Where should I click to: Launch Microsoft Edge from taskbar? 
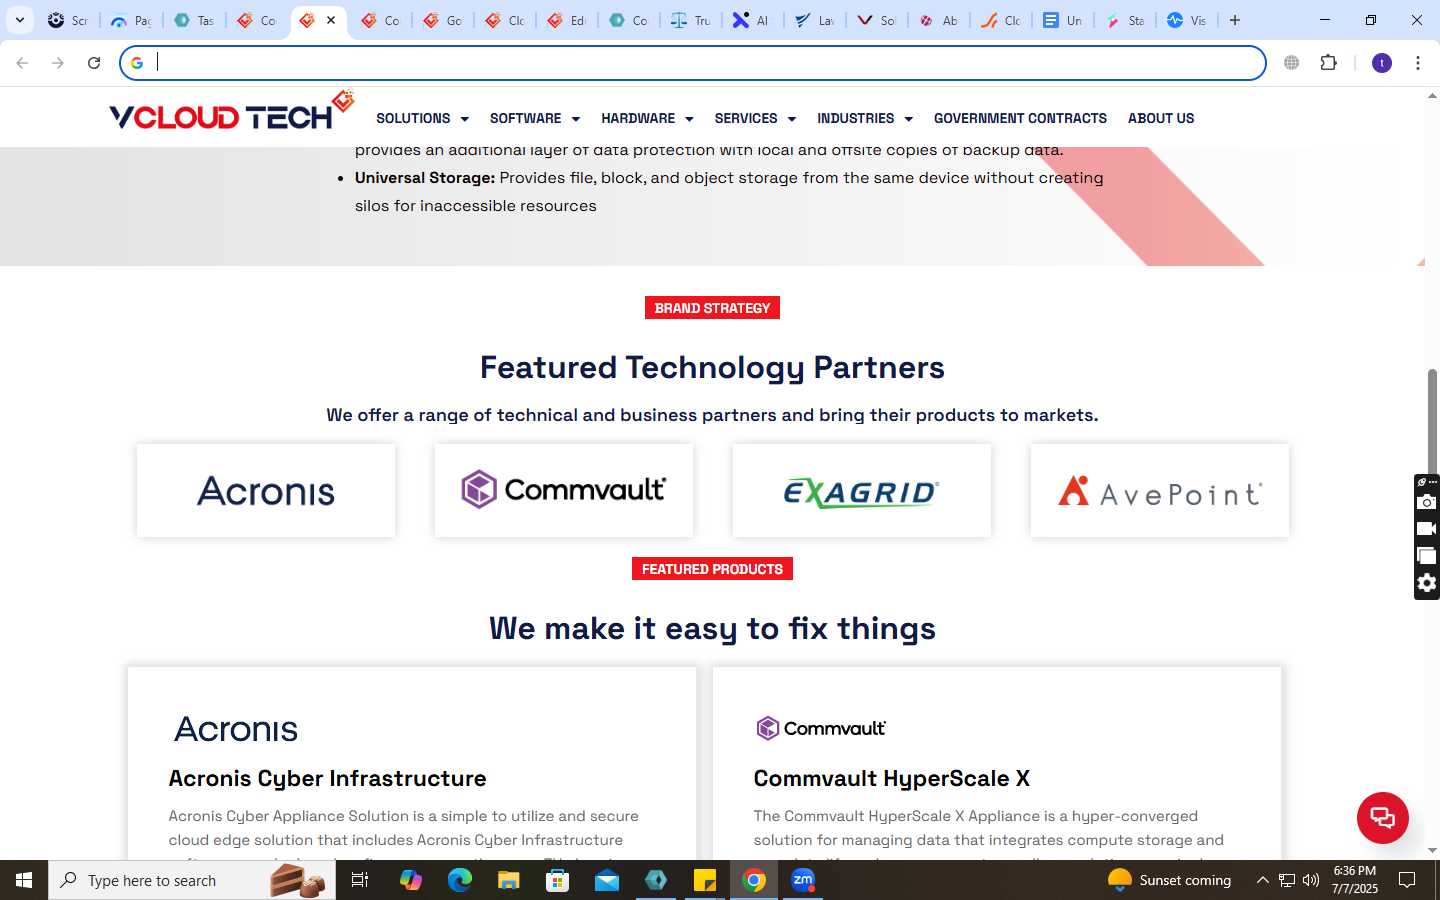[x=459, y=880]
